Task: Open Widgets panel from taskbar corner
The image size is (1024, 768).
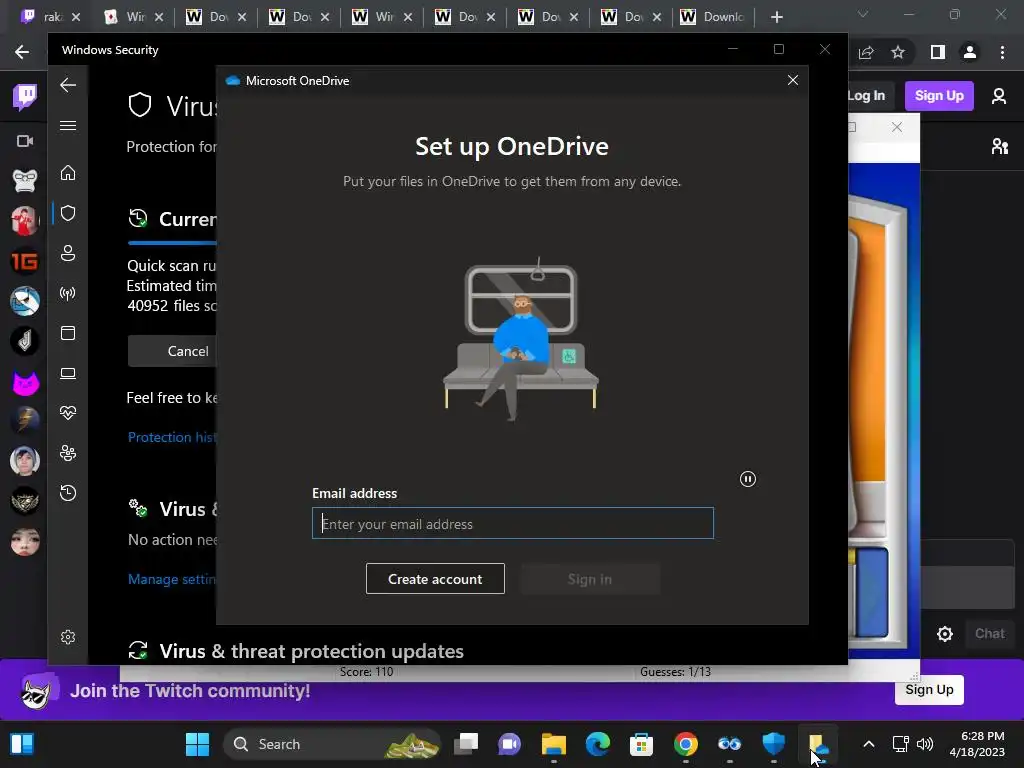Action: [x=22, y=744]
